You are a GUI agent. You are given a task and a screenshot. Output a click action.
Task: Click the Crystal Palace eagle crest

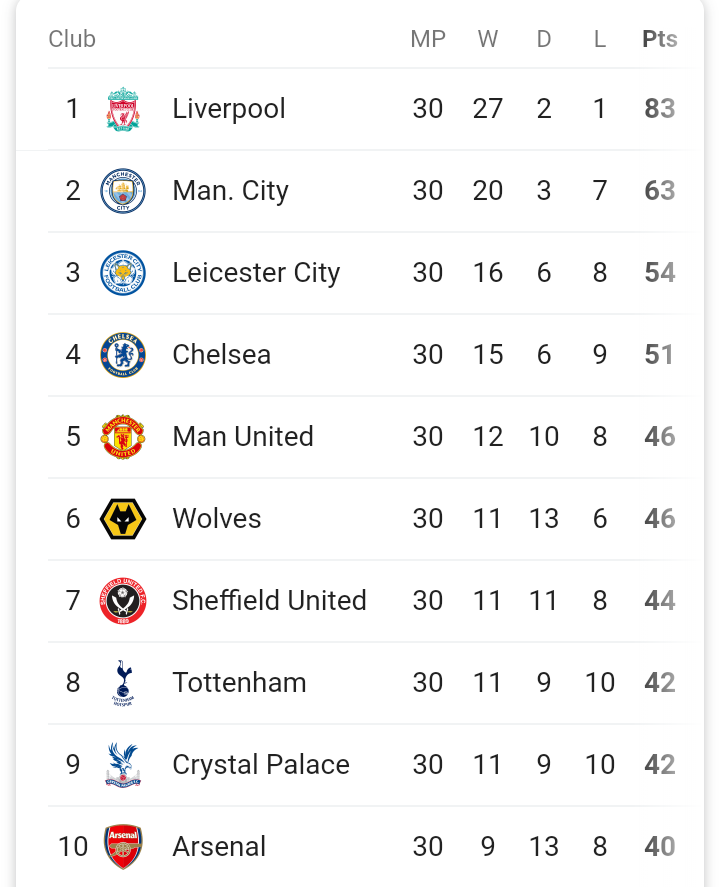123,765
